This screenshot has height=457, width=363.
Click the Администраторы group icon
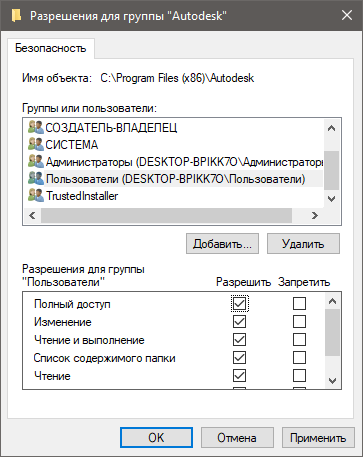pos(36,162)
